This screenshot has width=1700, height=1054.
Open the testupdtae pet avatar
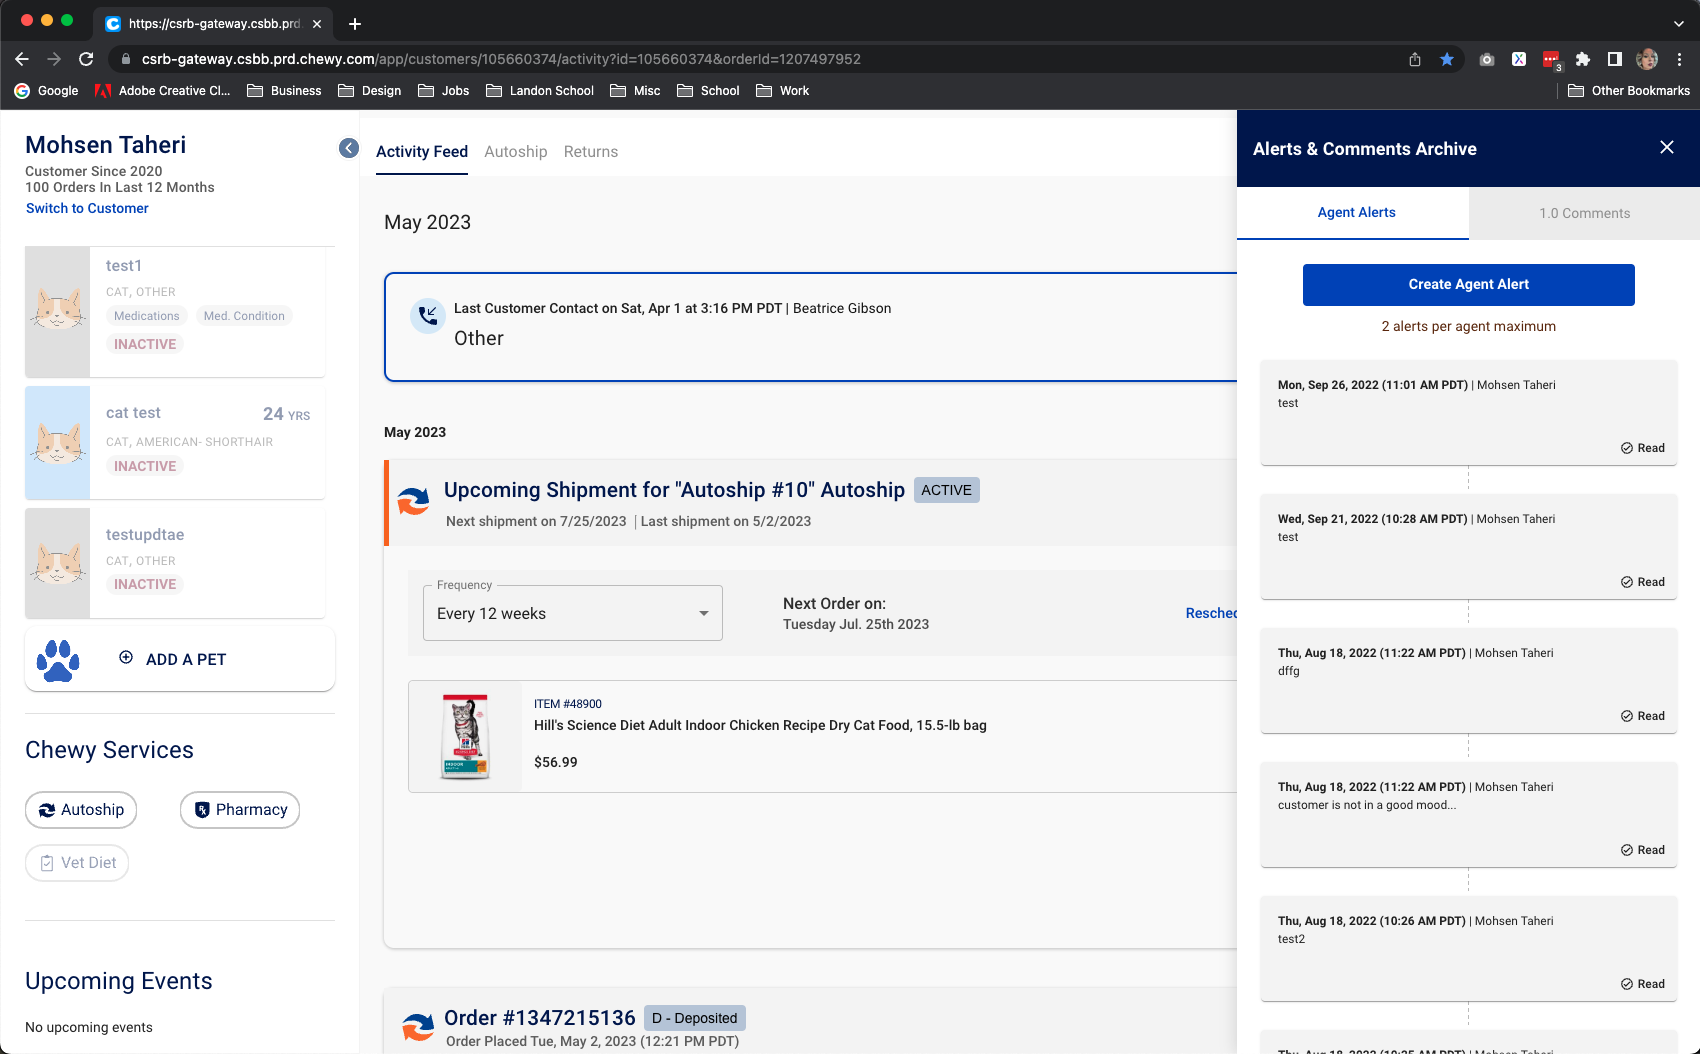58,563
